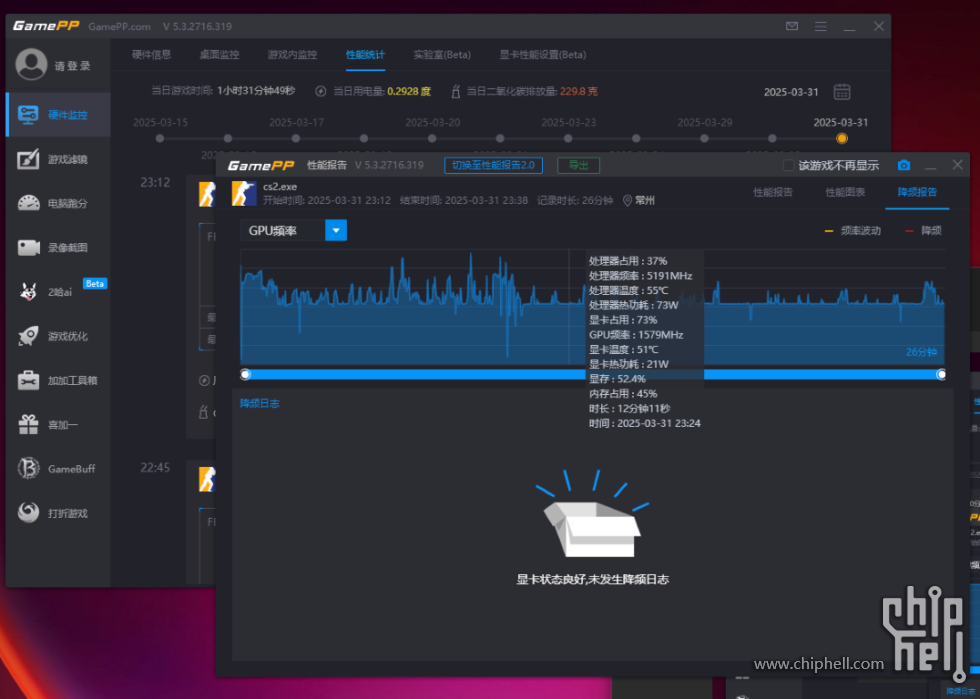Screen dimensions: 980x699
Task: Switch to 性能图表 tab in report window
Action: click(845, 192)
